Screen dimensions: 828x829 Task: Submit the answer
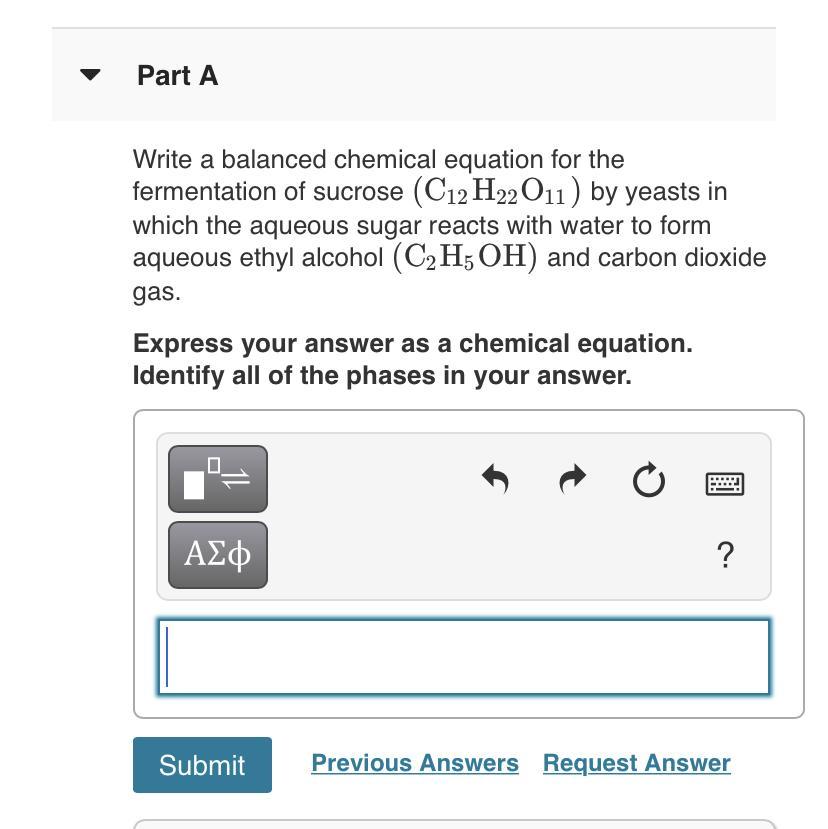(203, 764)
